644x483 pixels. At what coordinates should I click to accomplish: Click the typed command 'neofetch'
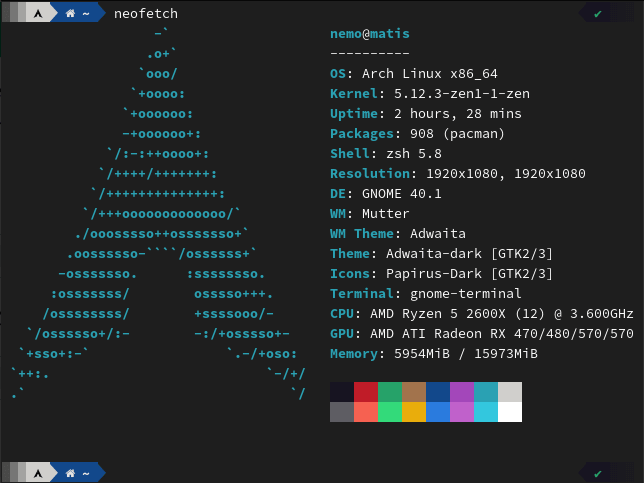tap(146, 14)
